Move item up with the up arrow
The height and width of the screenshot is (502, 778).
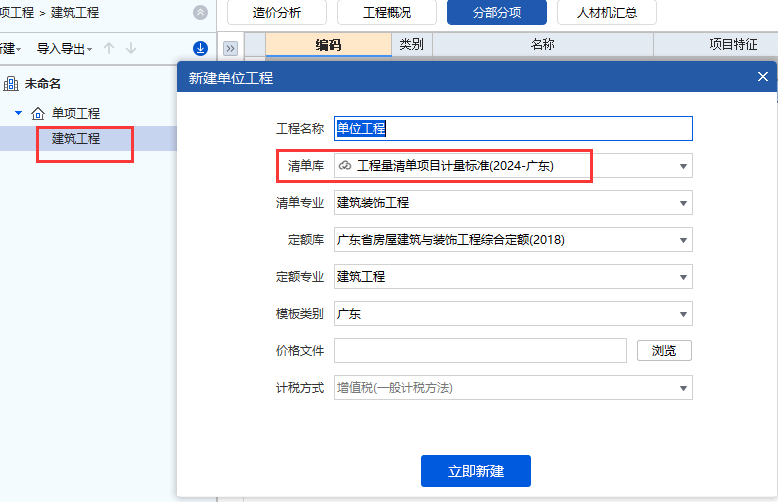(x=109, y=48)
